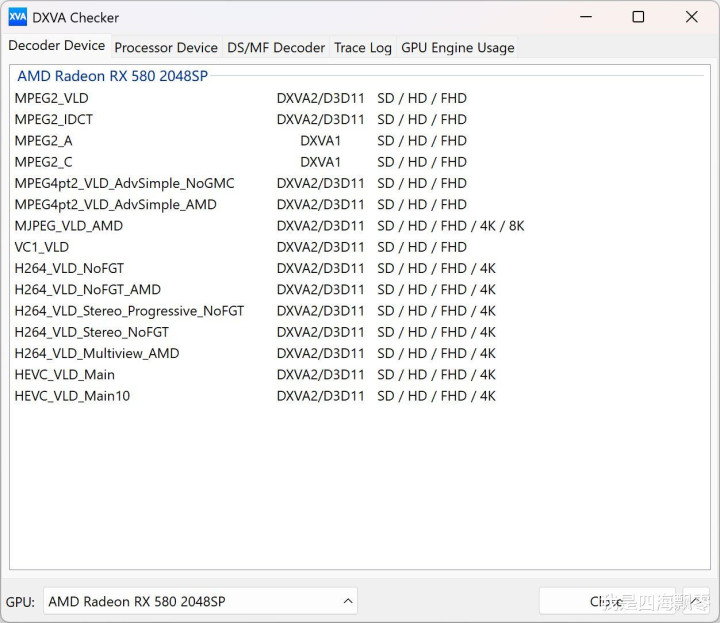Click the Close button at bottom
This screenshot has width=720, height=623.
coord(607,601)
